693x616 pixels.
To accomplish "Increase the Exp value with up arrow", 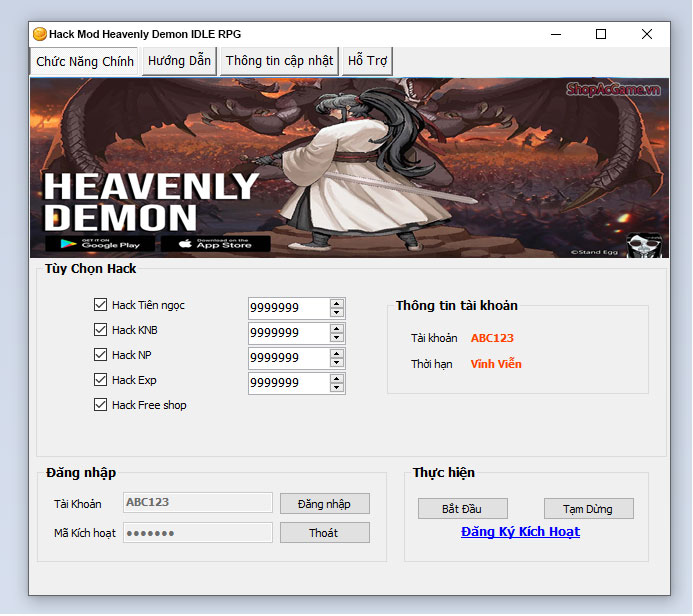I will 337,379.
